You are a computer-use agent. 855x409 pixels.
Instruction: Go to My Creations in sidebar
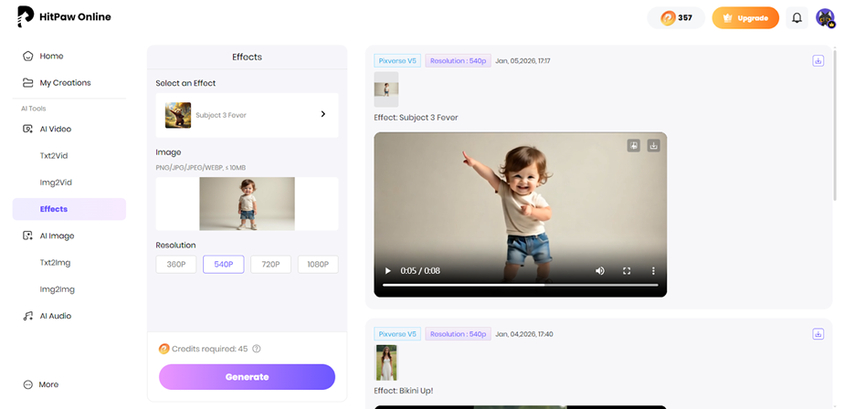pos(64,82)
